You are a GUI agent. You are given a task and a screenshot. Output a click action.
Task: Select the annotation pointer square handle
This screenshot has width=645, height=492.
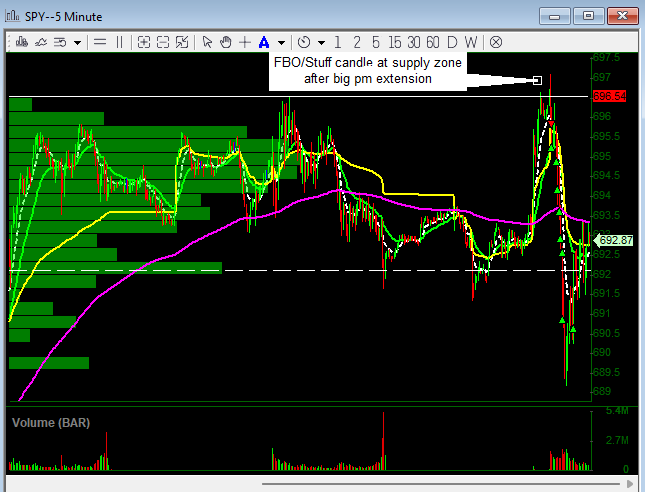(537, 80)
